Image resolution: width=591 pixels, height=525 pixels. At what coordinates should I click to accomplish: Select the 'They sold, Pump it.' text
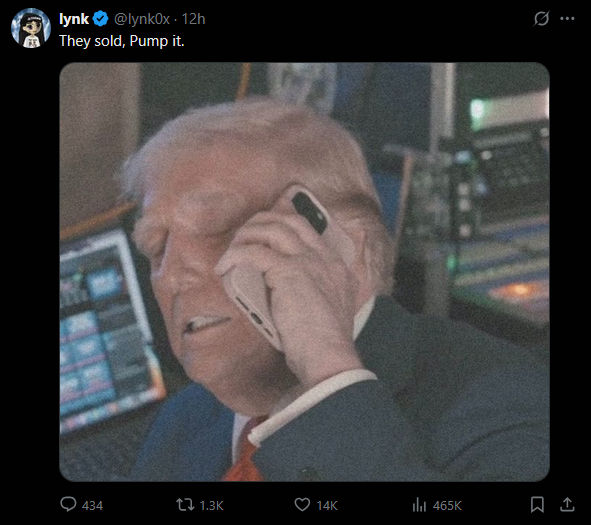122,41
